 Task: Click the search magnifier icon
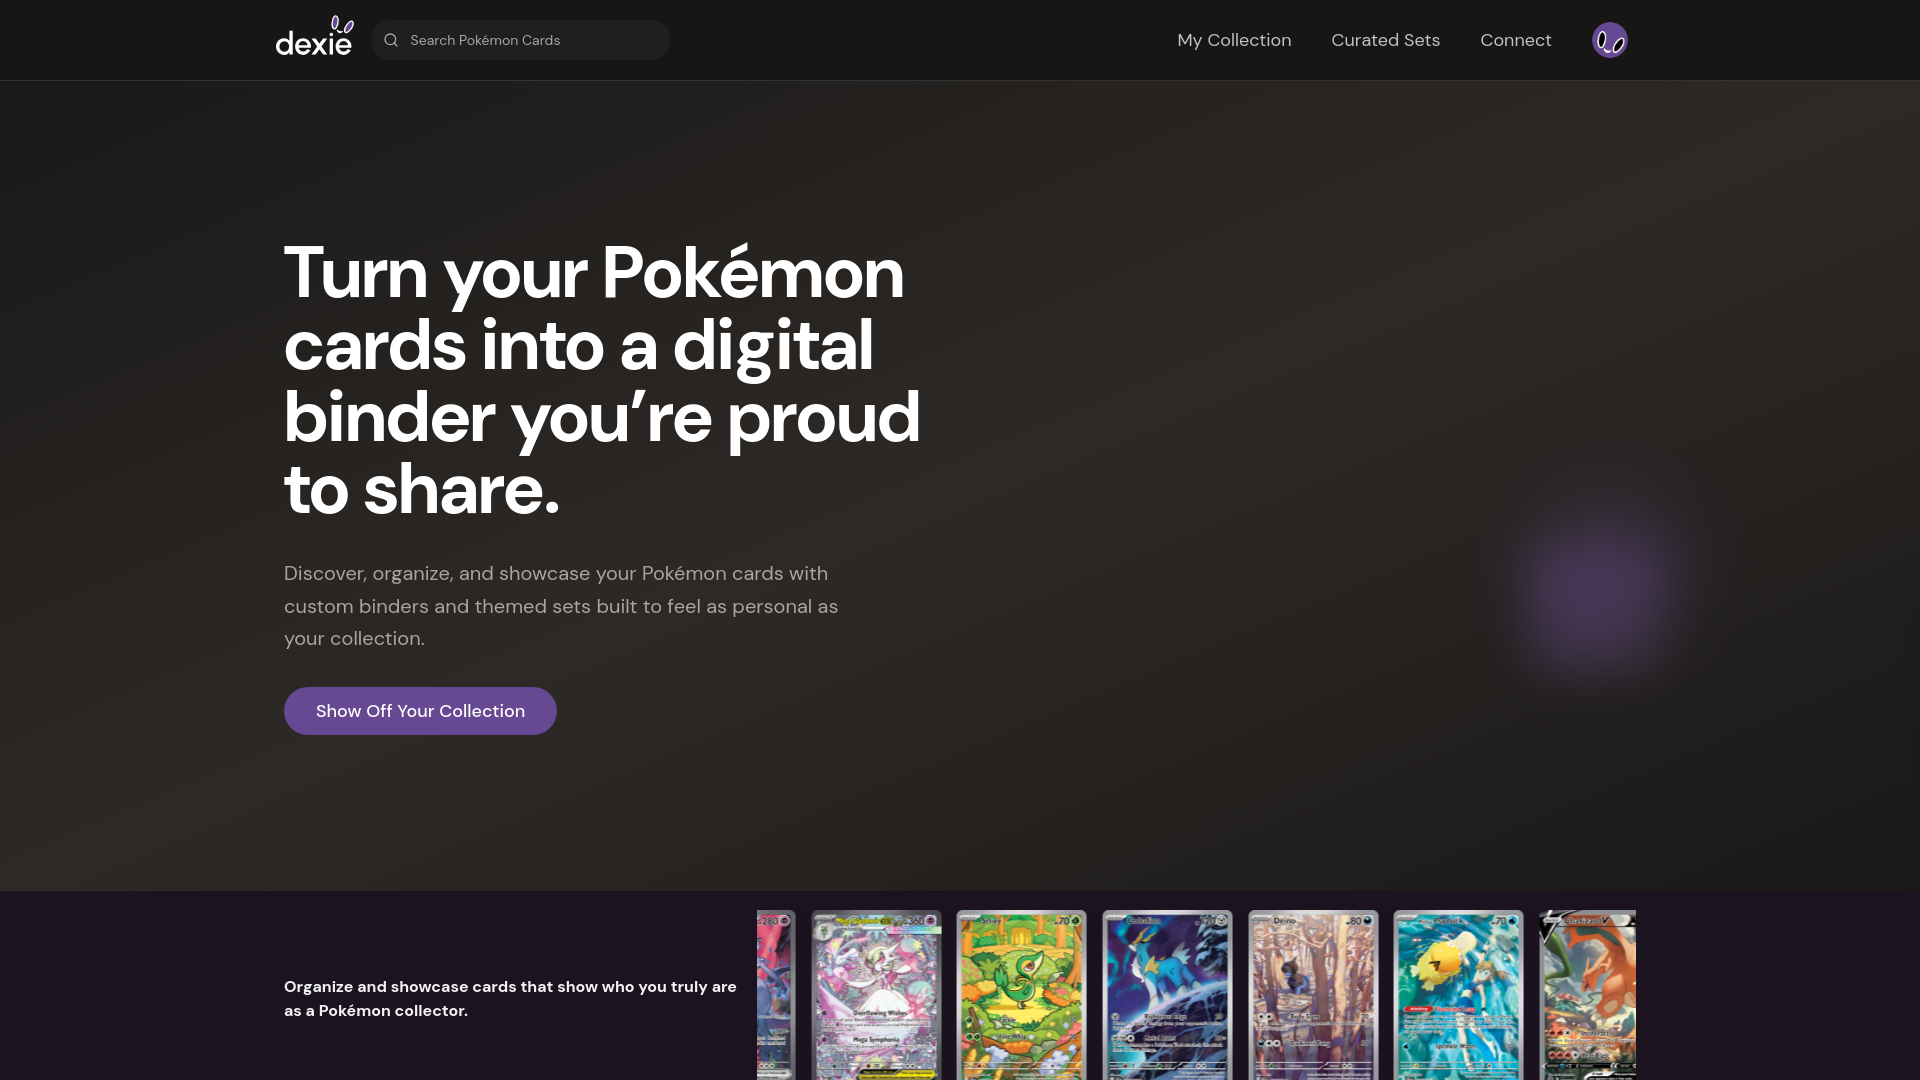(x=391, y=40)
